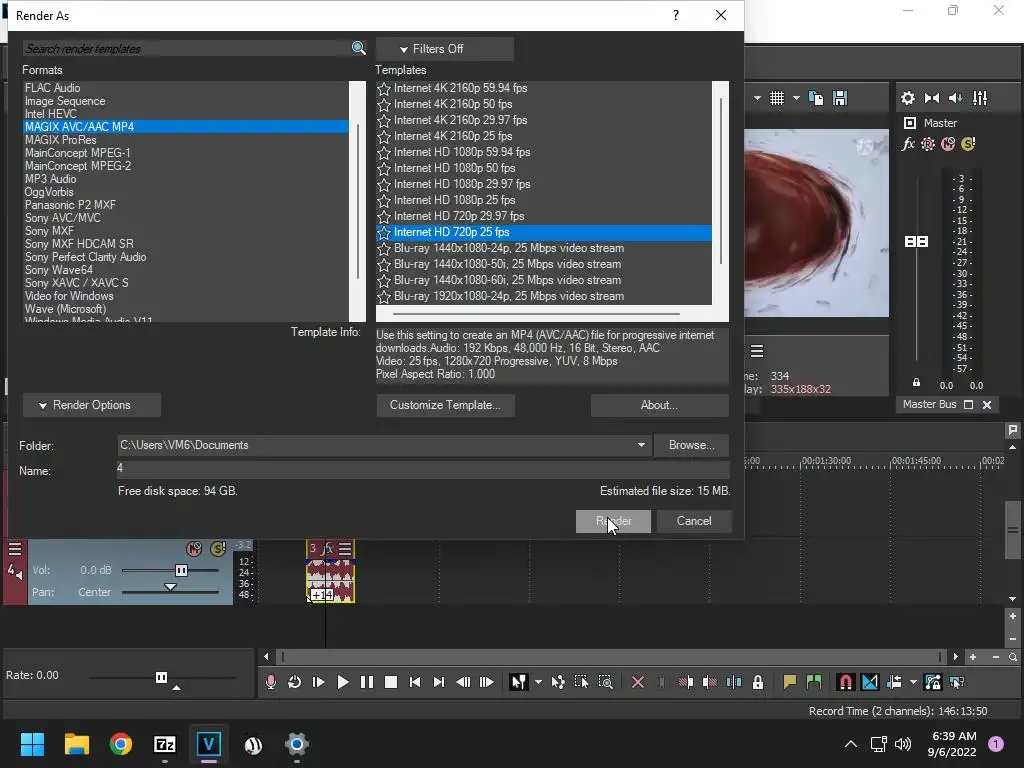Select the Envelope Edit tool
Viewport: 1024px width, 768px height.
pos(558,682)
